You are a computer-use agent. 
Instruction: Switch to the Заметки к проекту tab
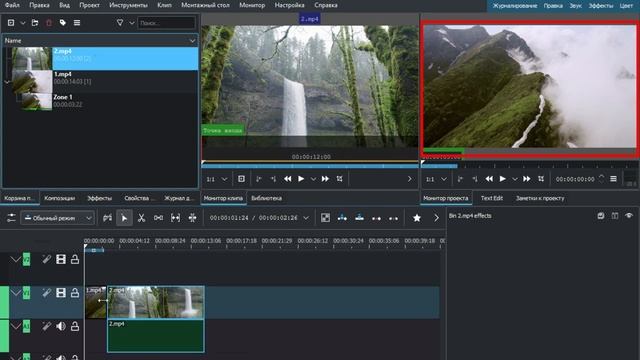pos(540,198)
